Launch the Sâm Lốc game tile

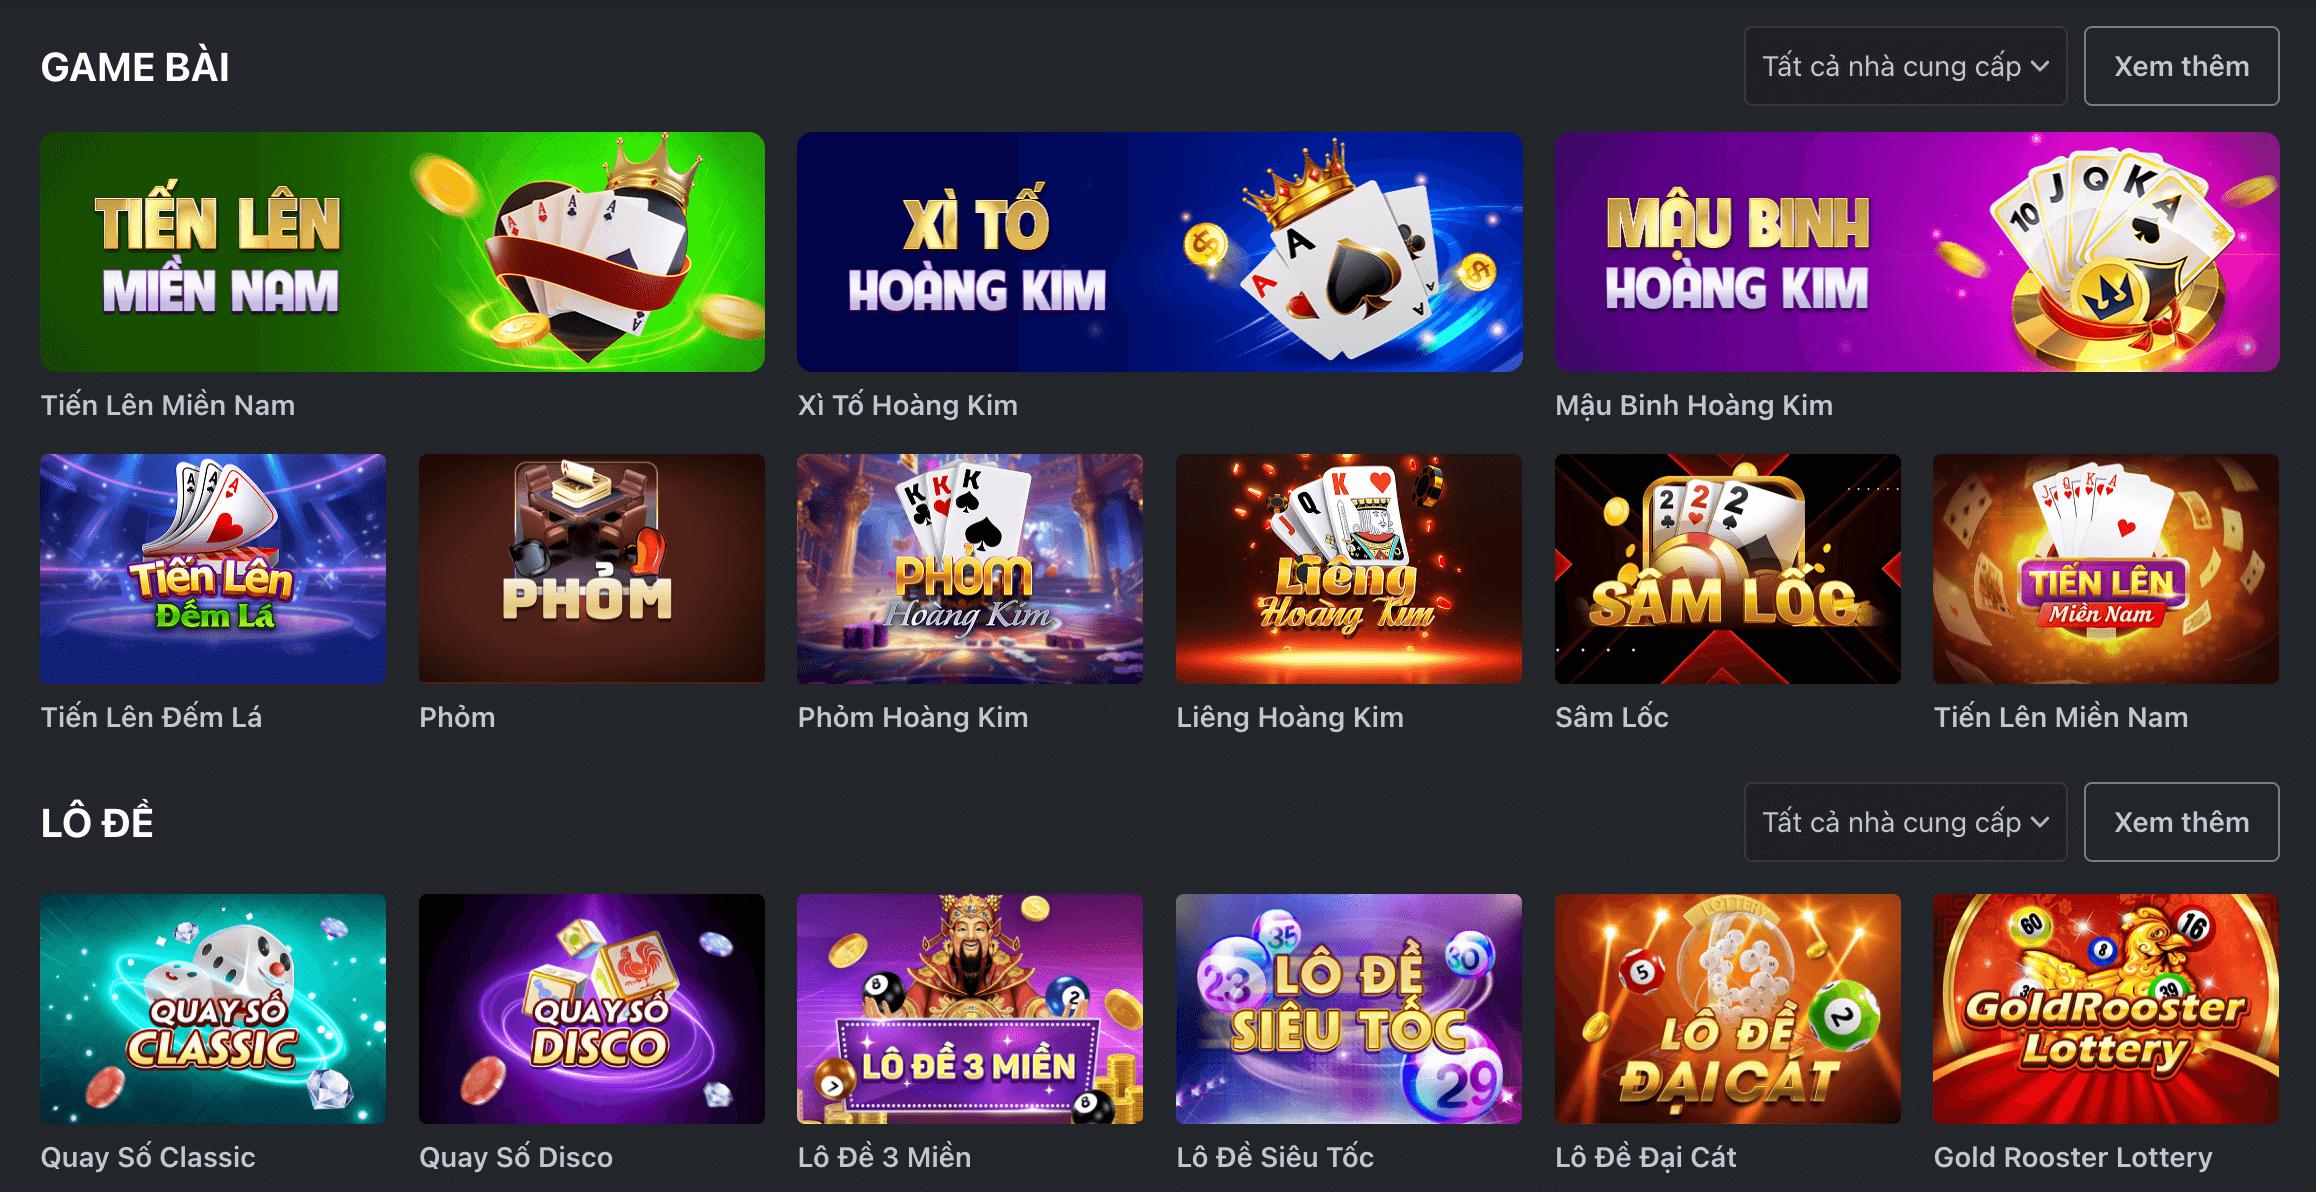tap(1728, 569)
